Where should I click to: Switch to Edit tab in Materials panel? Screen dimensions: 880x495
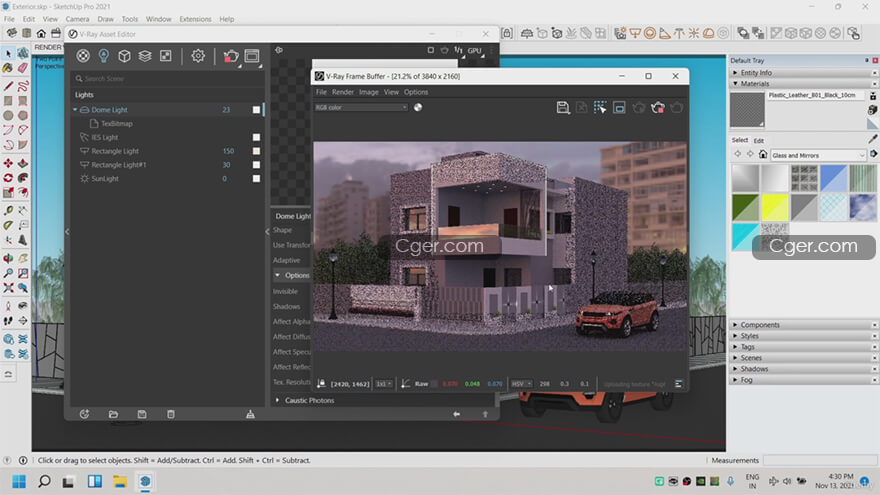[x=759, y=140]
